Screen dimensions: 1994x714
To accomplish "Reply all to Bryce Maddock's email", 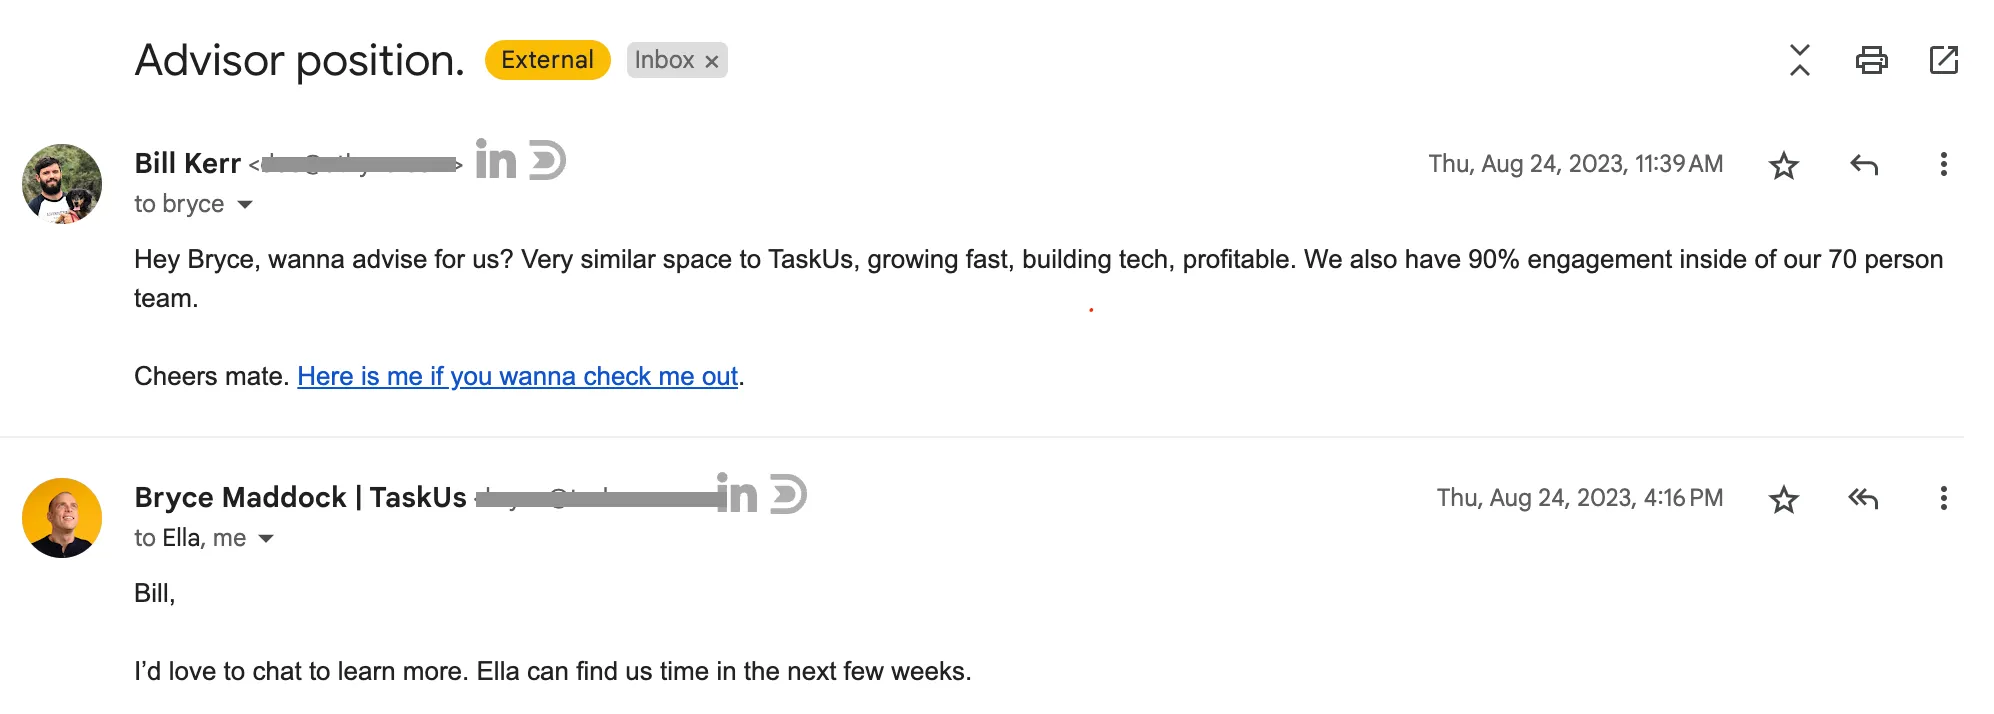I will click(1863, 499).
